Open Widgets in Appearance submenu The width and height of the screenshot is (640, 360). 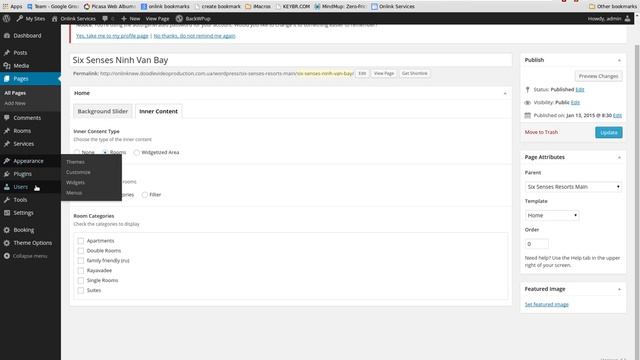pyautogui.click(x=76, y=182)
